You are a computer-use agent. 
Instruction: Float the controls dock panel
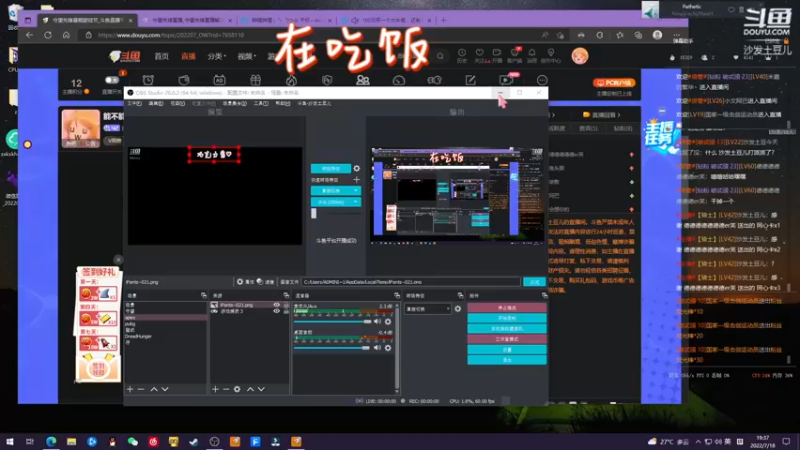pos(544,295)
